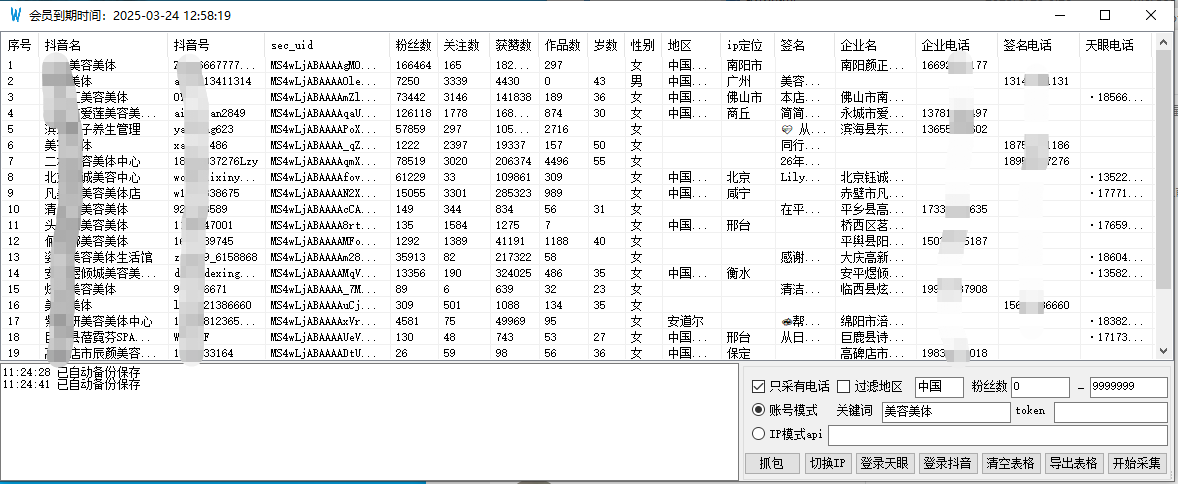Click the 企业电话 column header
This screenshot has height=484, width=1178.
click(x=956, y=45)
